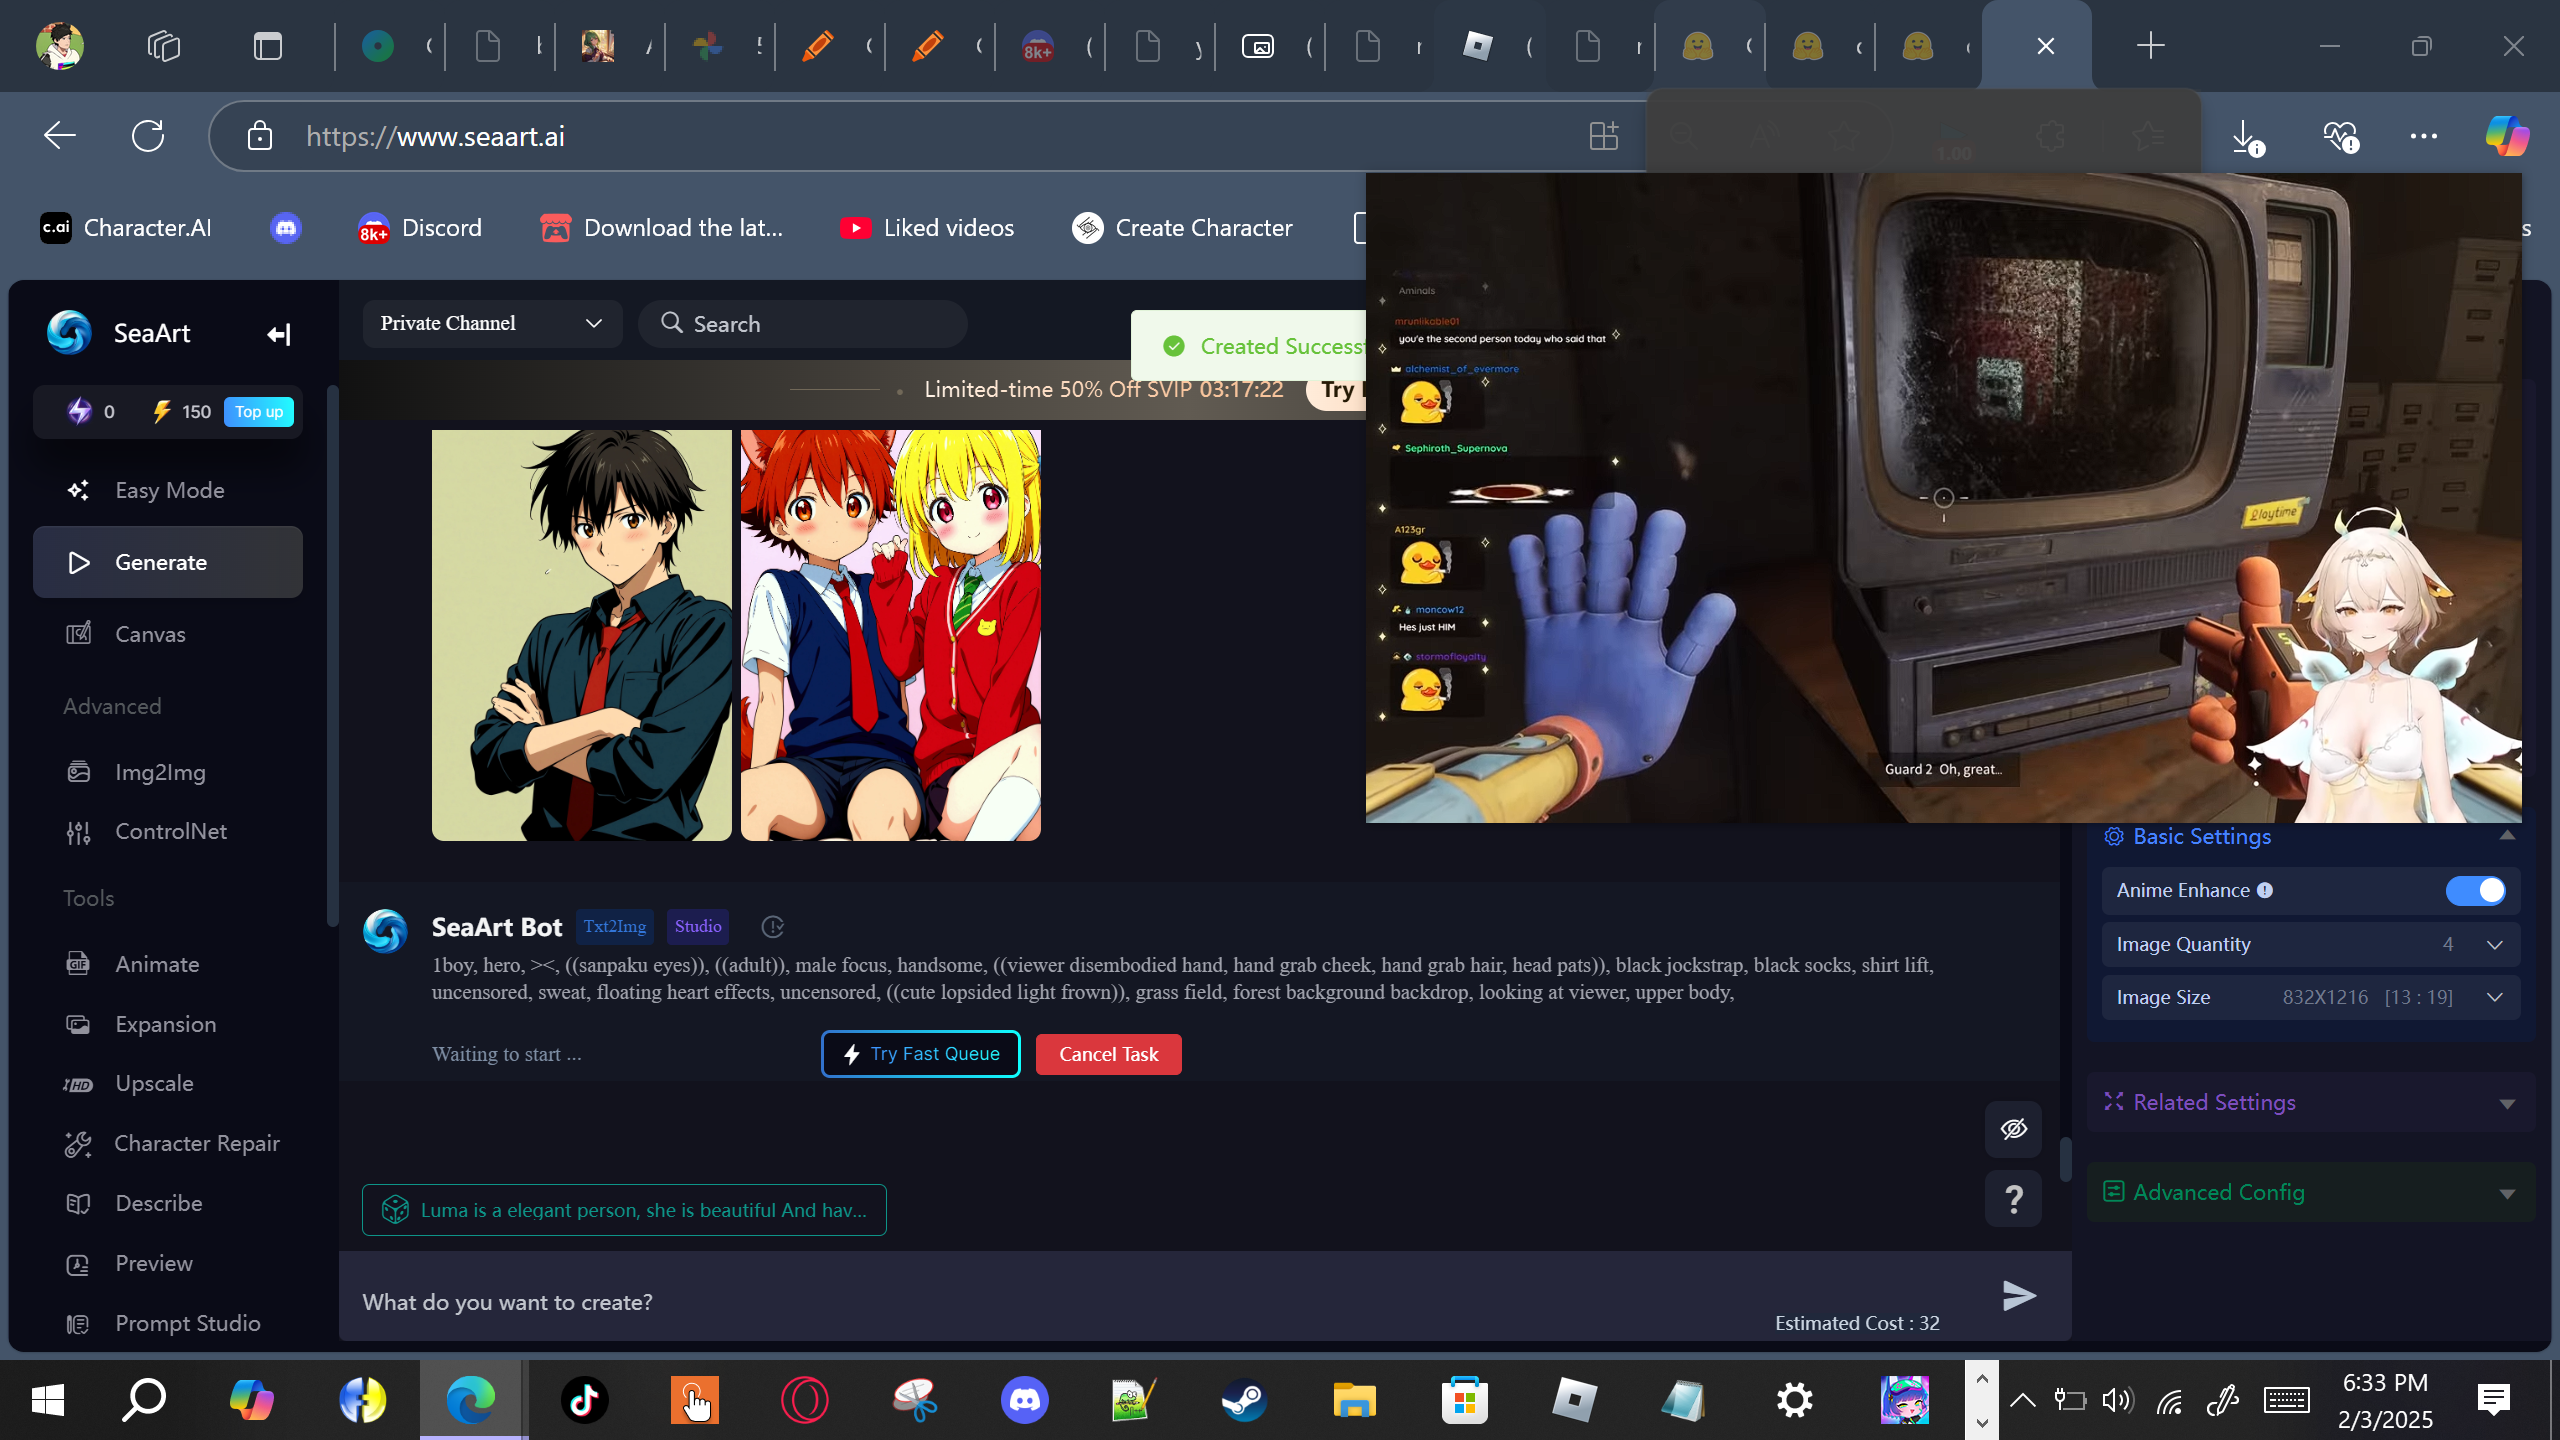This screenshot has width=2560, height=1440.
Task: Select Generate in the sidebar
Action: (x=168, y=562)
